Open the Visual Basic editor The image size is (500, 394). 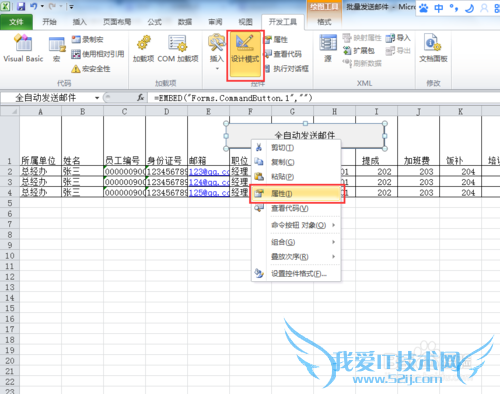(23, 49)
